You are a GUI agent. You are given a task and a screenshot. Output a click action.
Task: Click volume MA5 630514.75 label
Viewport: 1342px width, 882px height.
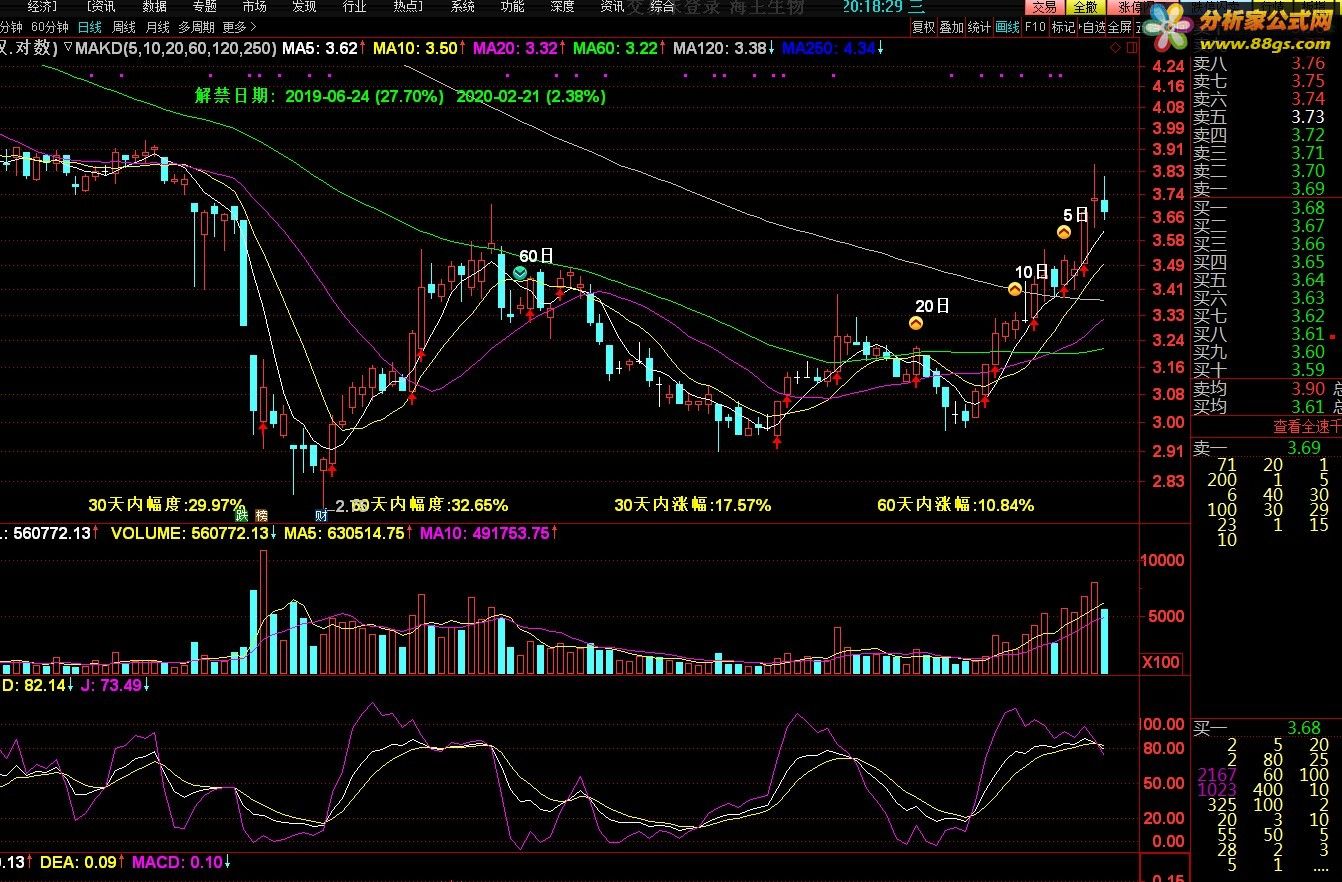tap(344, 534)
